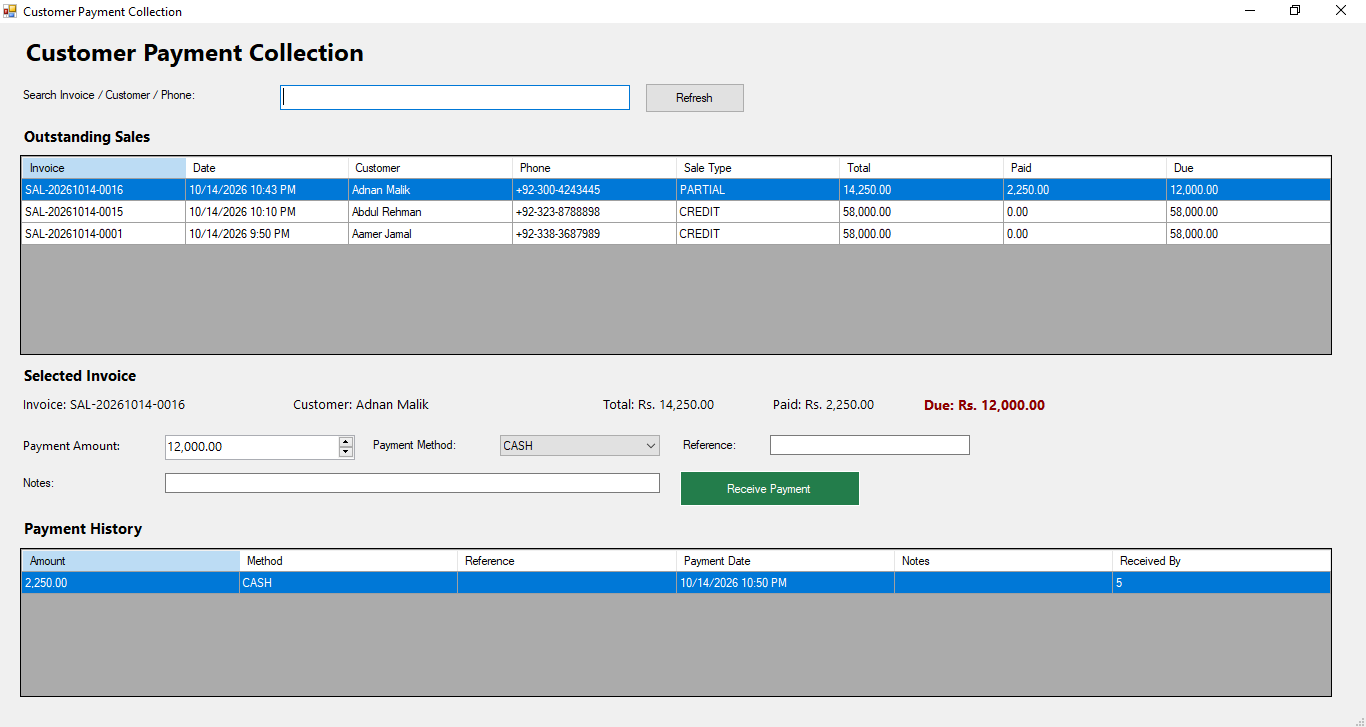This screenshot has height=727, width=1366.
Task: Click the Notes input field
Action: coord(412,483)
